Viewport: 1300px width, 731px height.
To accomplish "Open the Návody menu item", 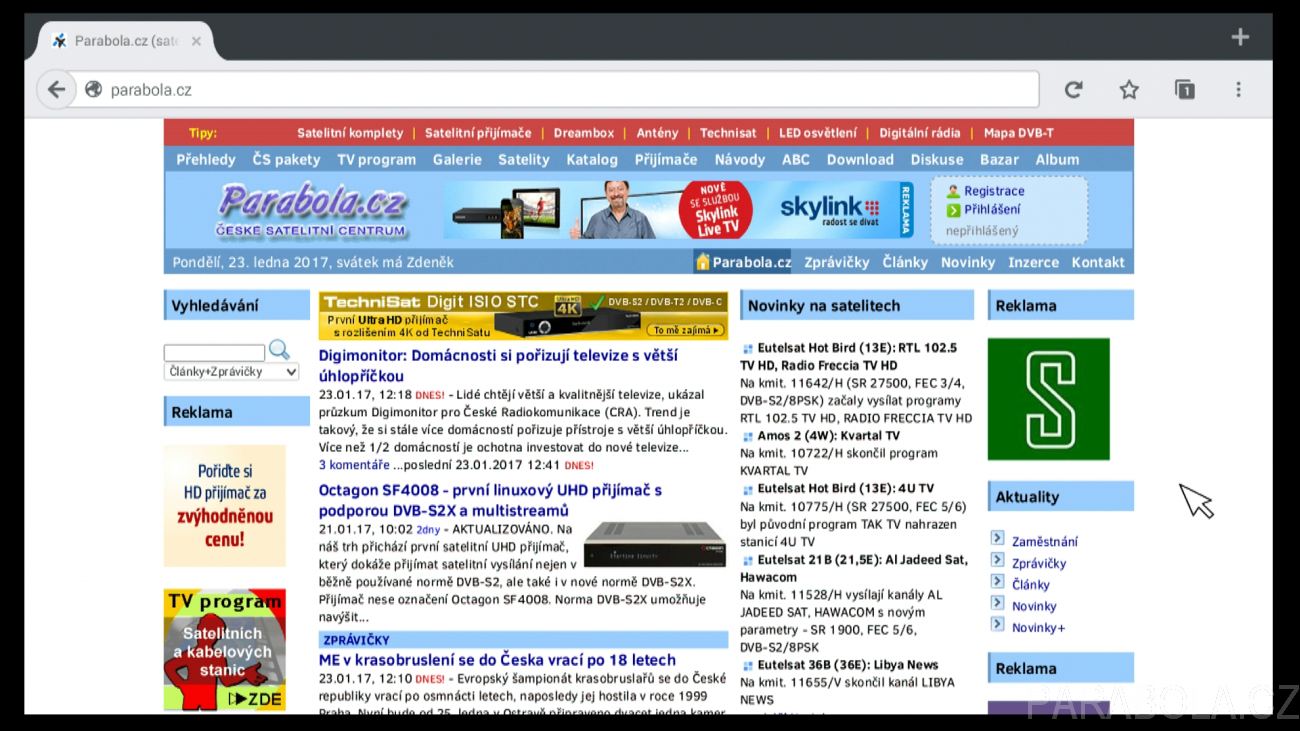I will (740, 159).
